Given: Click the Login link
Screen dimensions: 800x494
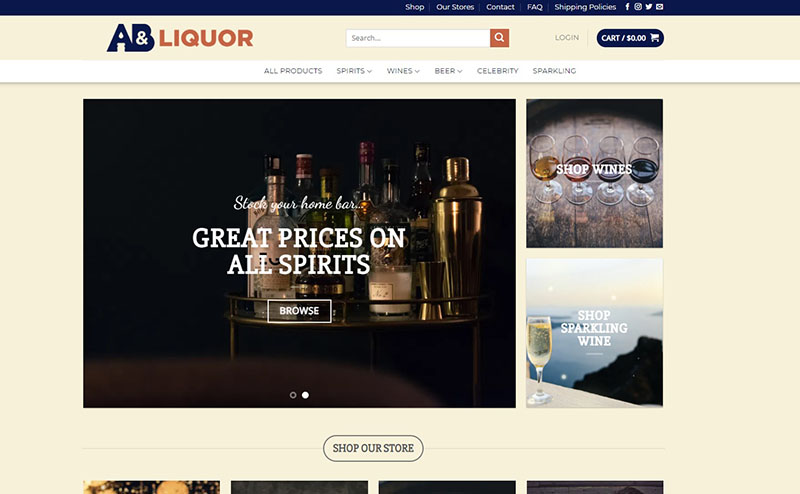Looking at the screenshot, I should [x=567, y=38].
